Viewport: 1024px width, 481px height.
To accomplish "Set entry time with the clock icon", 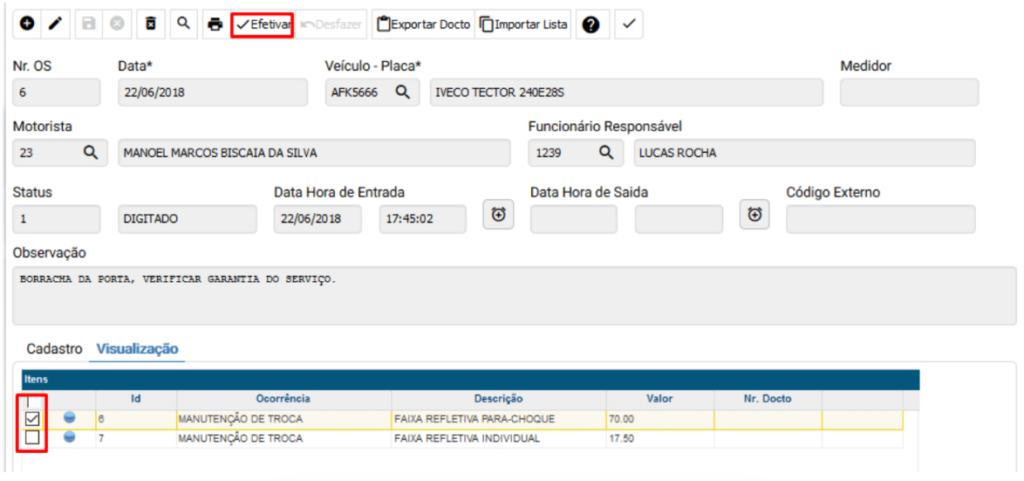I will click(x=498, y=214).
